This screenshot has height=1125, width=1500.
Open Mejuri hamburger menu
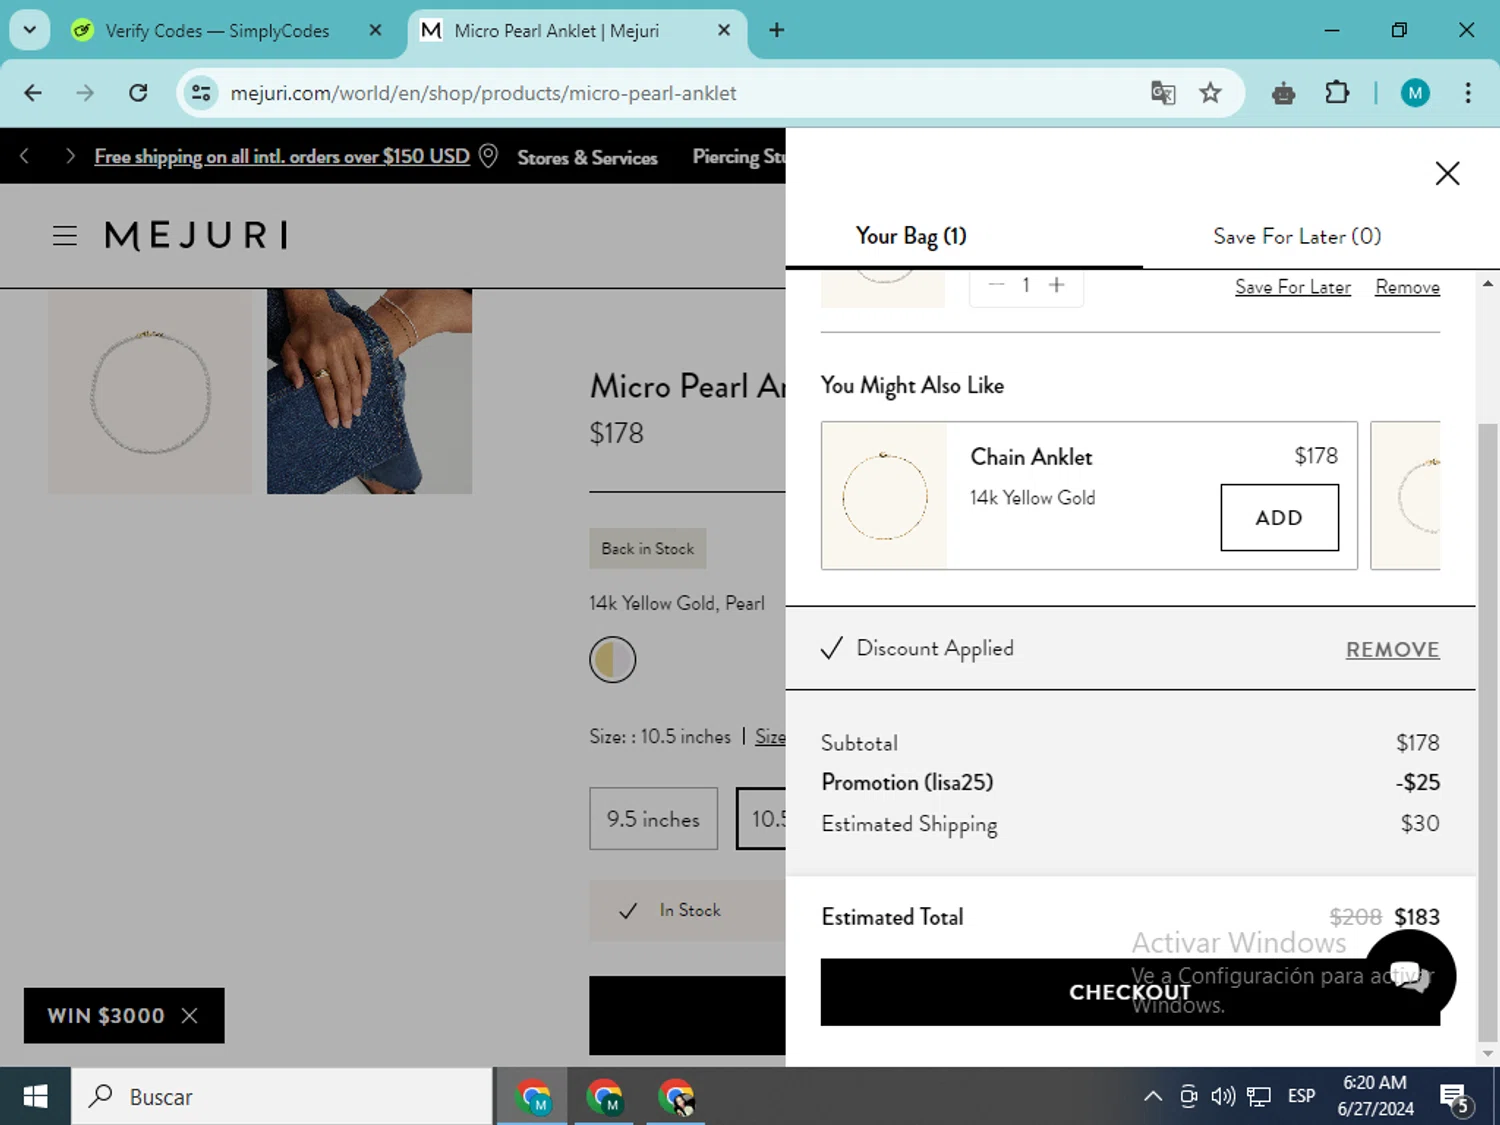(65, 236)
